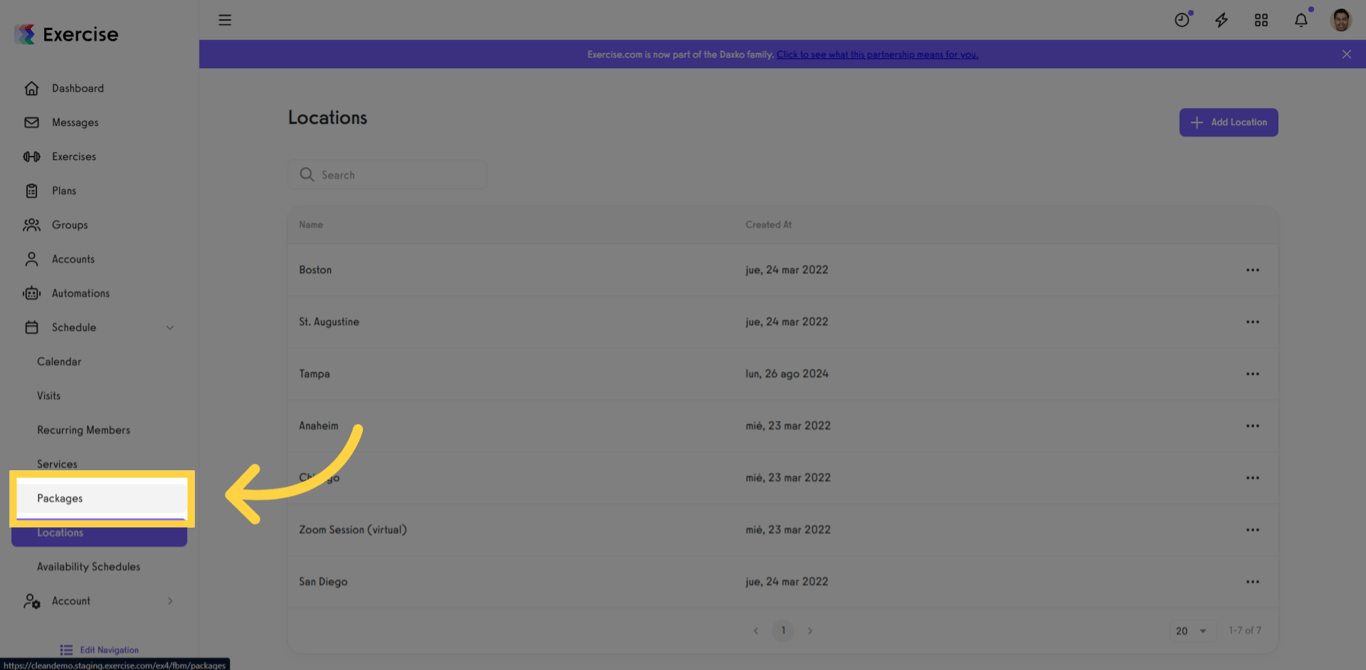This screenshot has height=670, width=1366.
Task: Click your profile avatar photo
Action: (x=1340, y=19)
